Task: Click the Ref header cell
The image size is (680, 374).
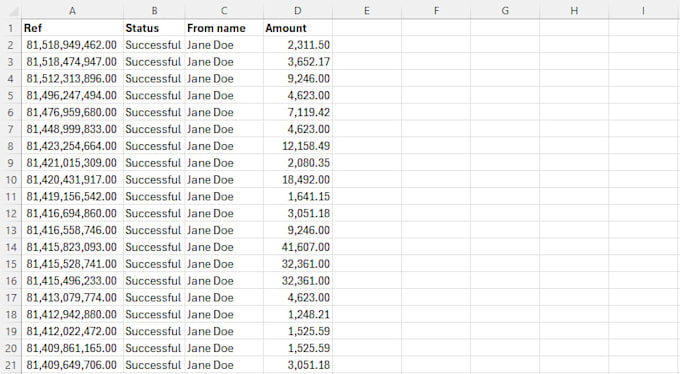Action: pyautogui.click(x=72, y=28)
